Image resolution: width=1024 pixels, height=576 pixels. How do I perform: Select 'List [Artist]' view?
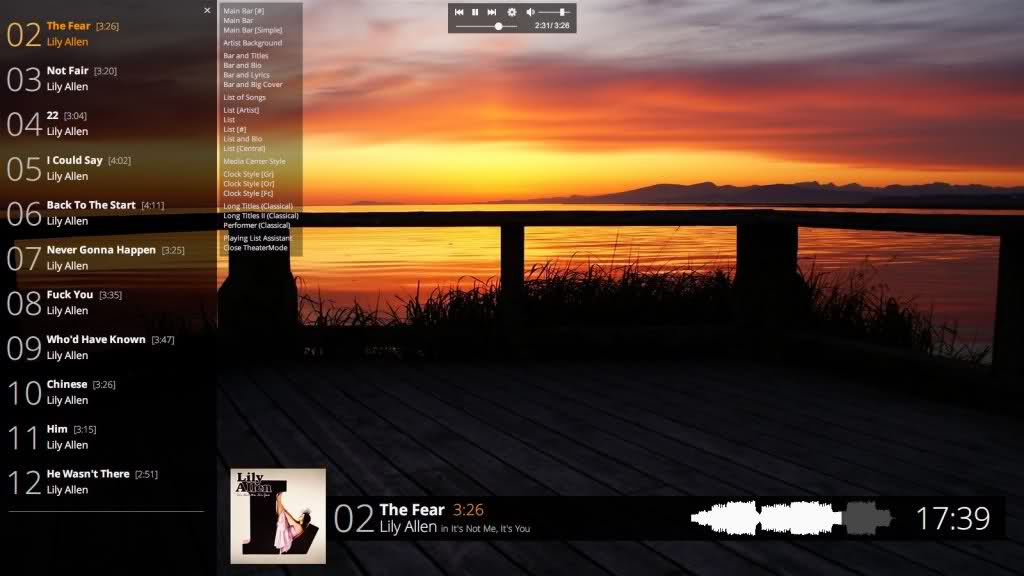point(241,110)
